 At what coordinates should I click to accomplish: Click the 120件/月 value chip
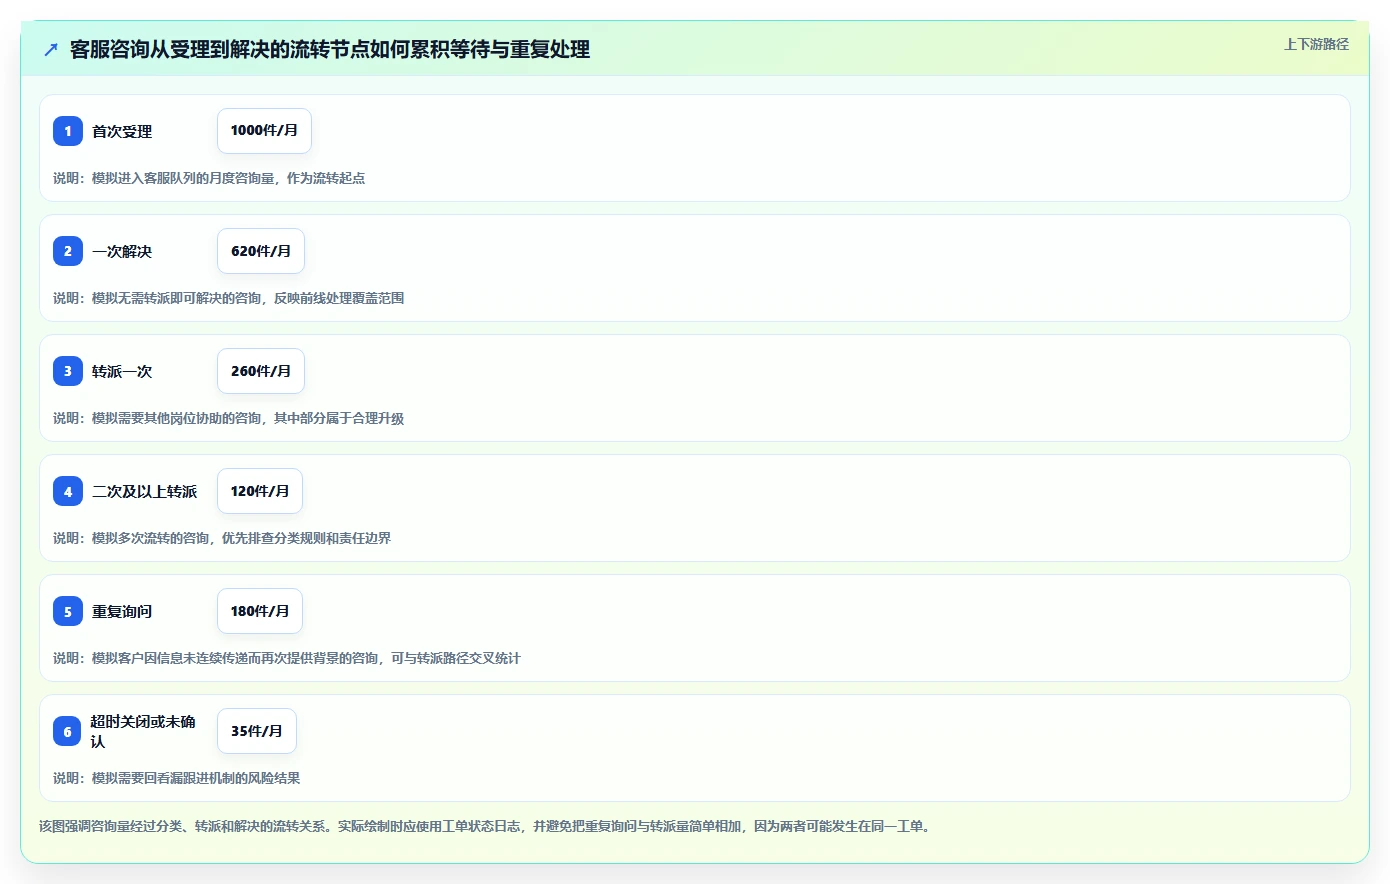tap(260, 491)
